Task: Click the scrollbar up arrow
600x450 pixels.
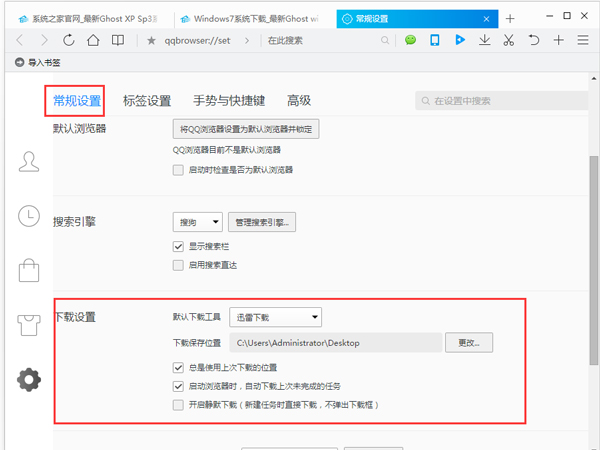Action: click(x=593, y=78)
